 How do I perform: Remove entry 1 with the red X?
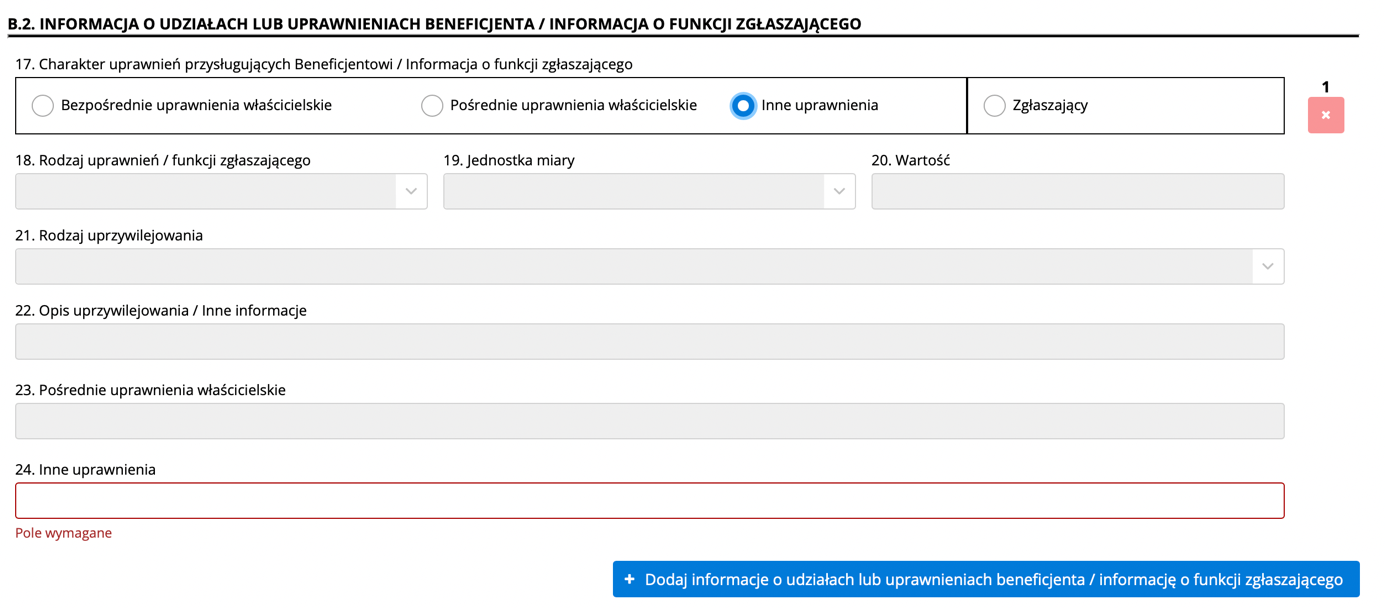(1325, 115)
